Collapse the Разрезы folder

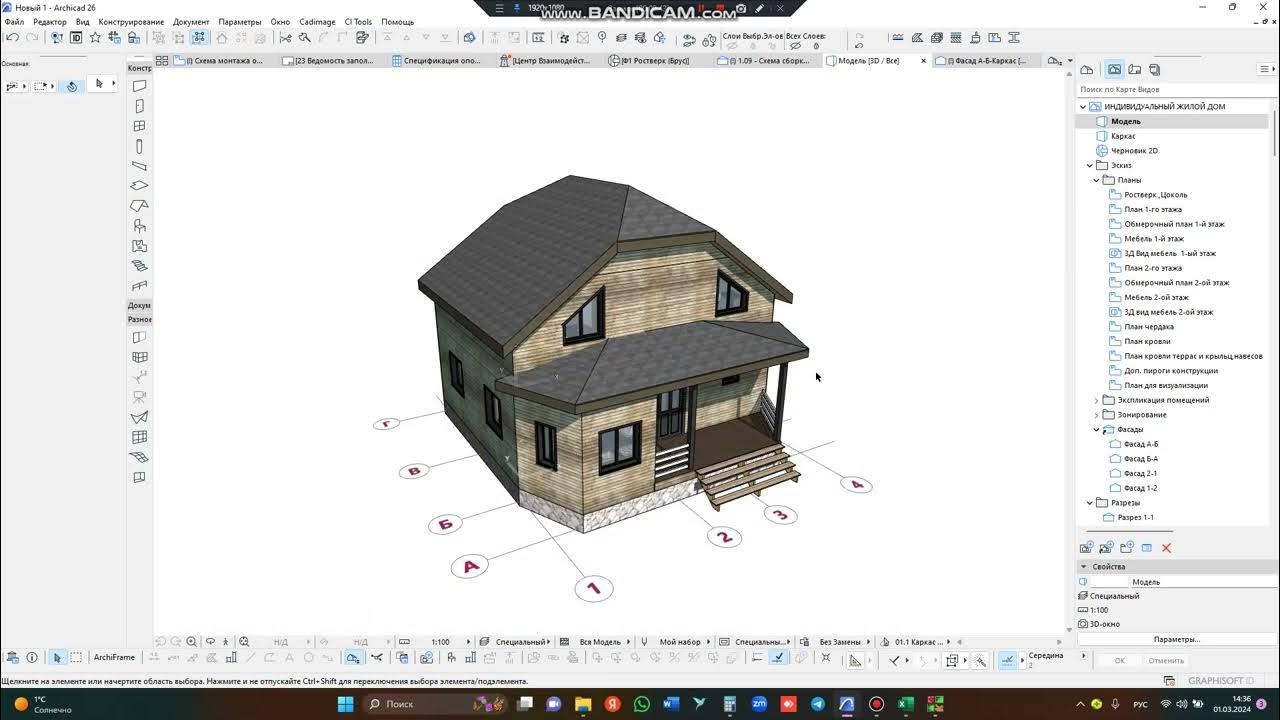pyautogui.click(x=1090, y=503)
